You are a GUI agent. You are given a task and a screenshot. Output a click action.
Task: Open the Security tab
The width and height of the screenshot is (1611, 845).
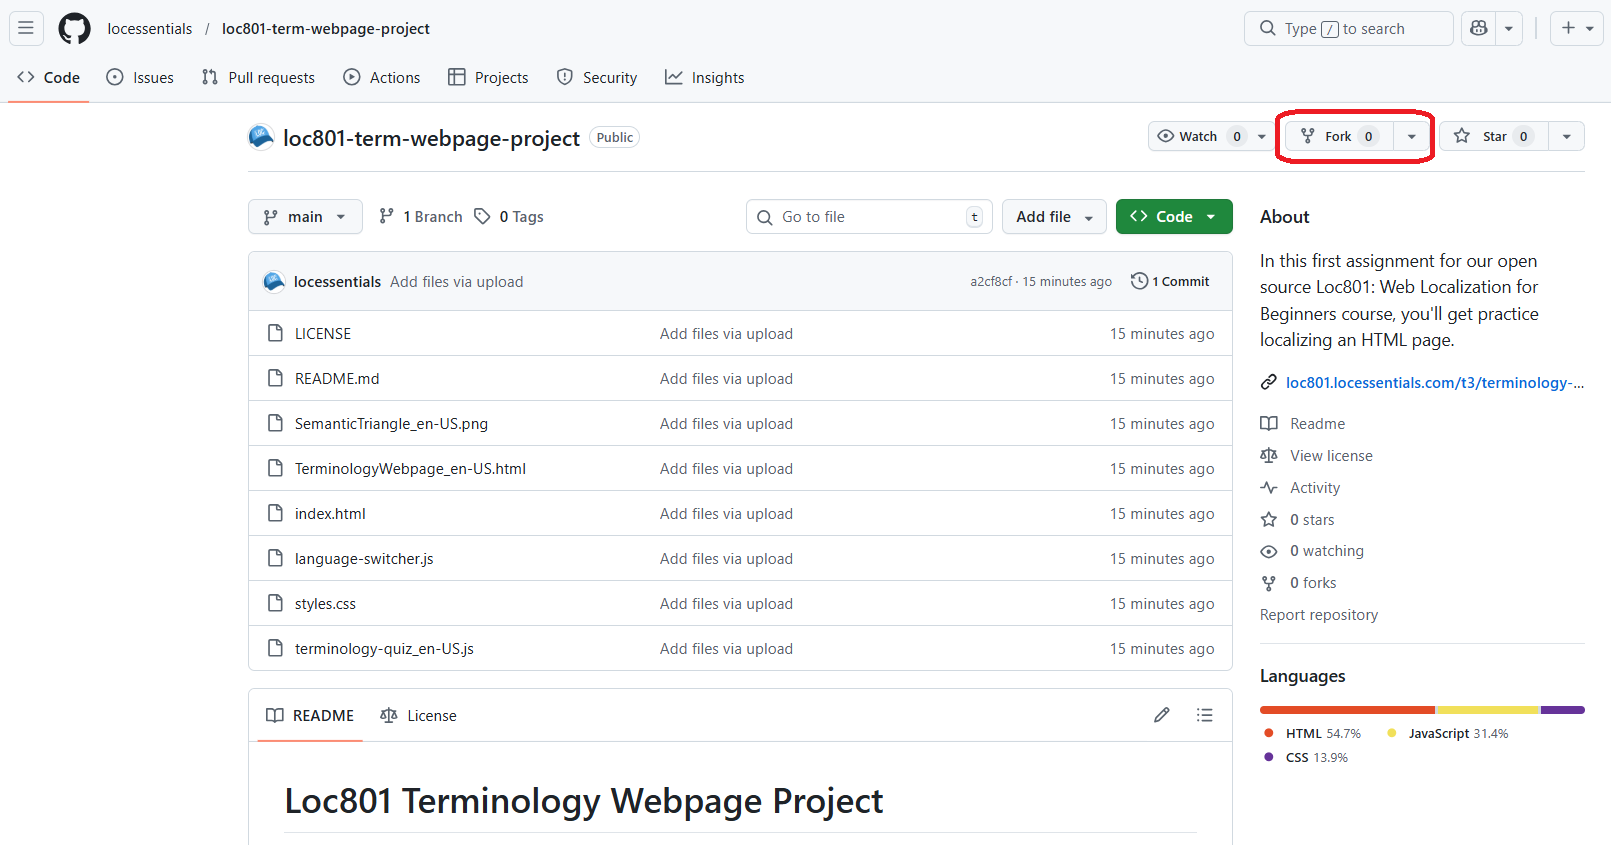point(597,77)
